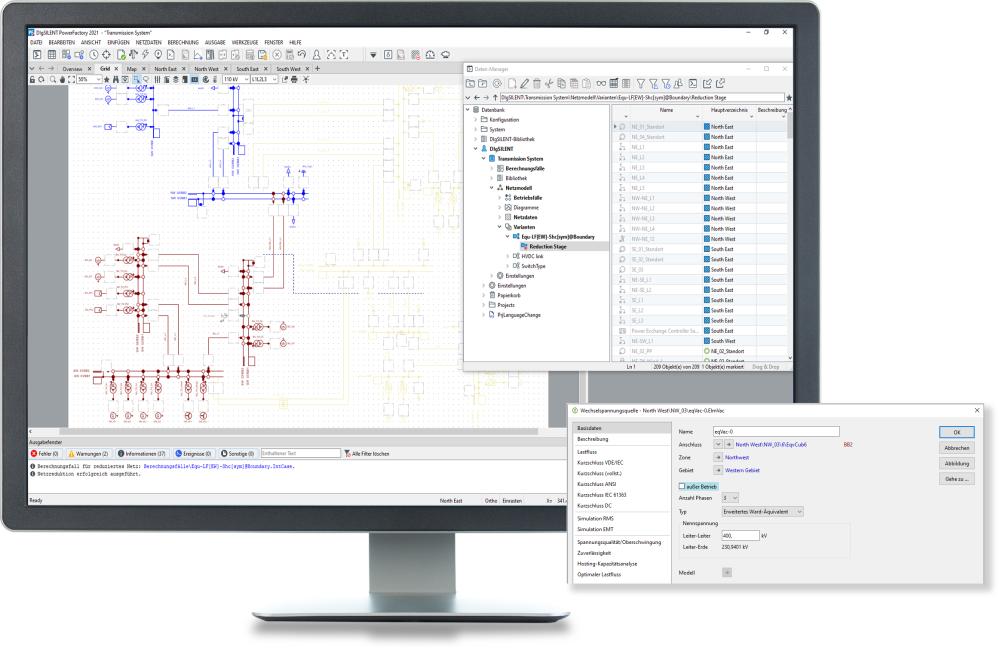Screen dimensions: 1000x667
Task: Toggle the außer Betrieb checkbox
Action: 682,487
